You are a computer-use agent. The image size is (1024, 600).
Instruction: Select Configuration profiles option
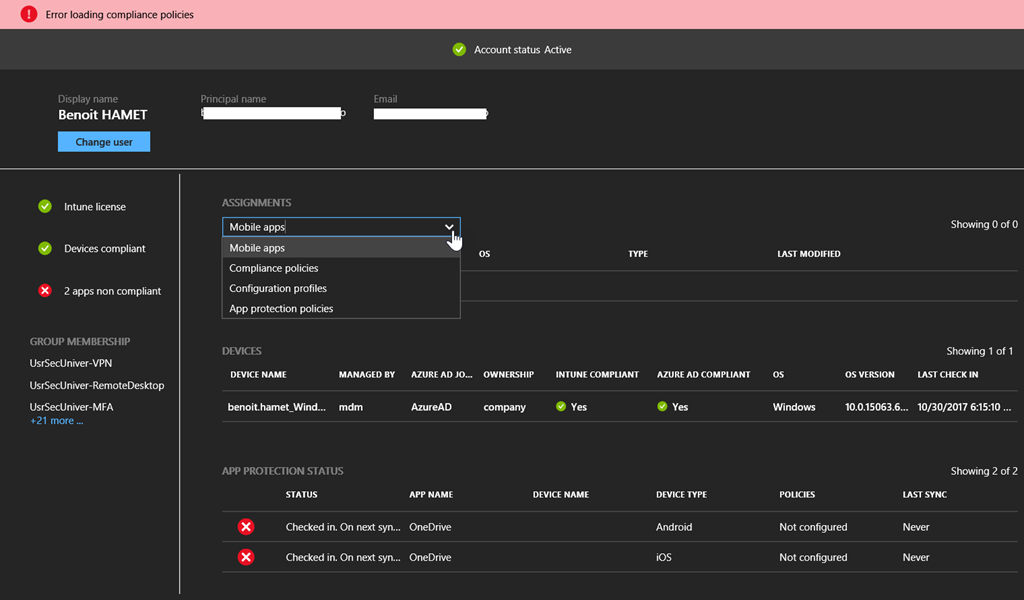tap(278, 288)
